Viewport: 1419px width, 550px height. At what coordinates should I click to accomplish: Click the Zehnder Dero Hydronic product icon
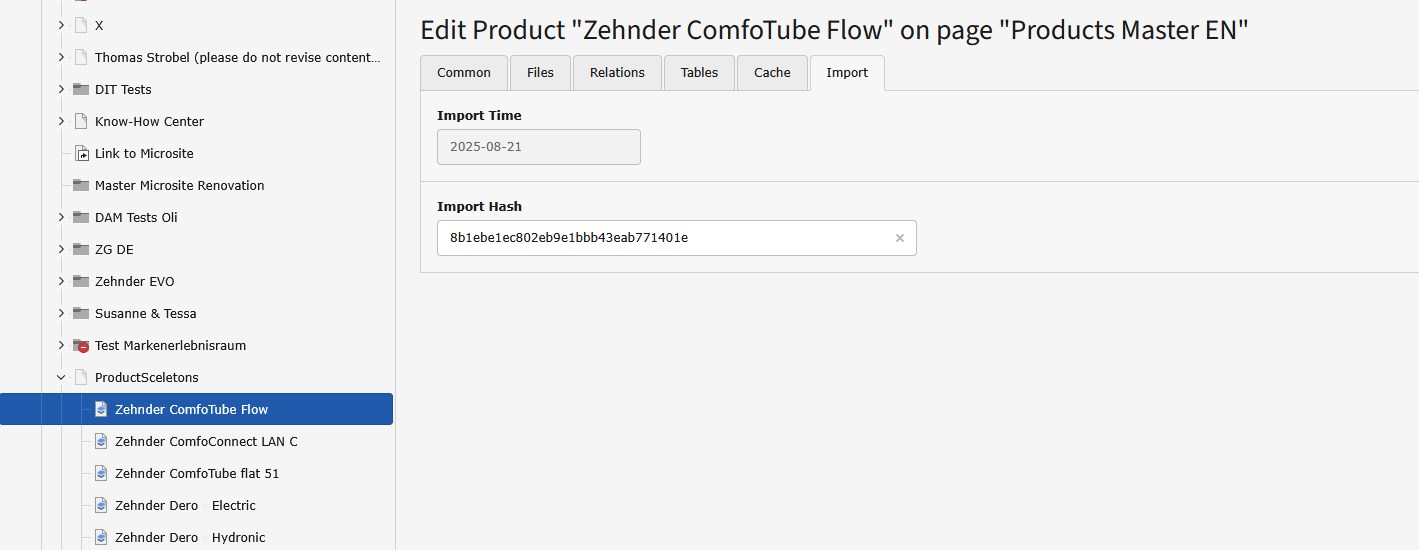pos(101,537)
